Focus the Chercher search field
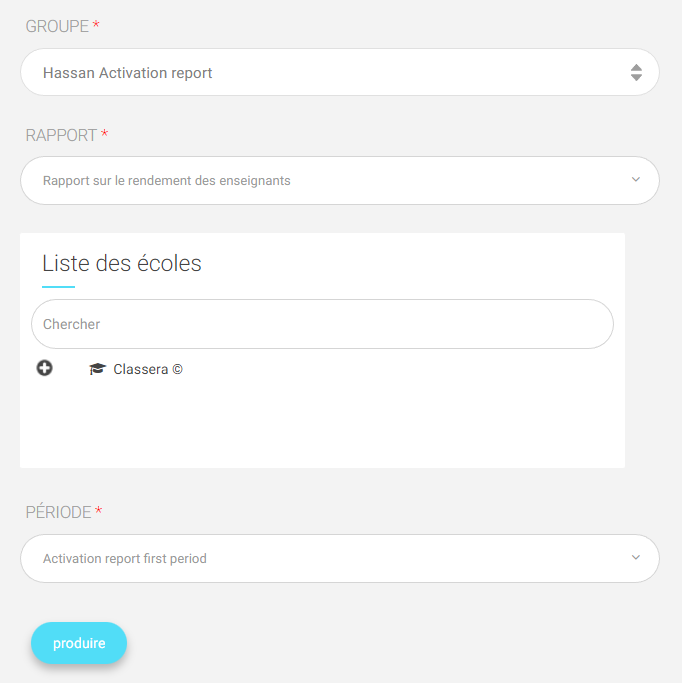The image size is (682, 683). click(x=322, y=324)
